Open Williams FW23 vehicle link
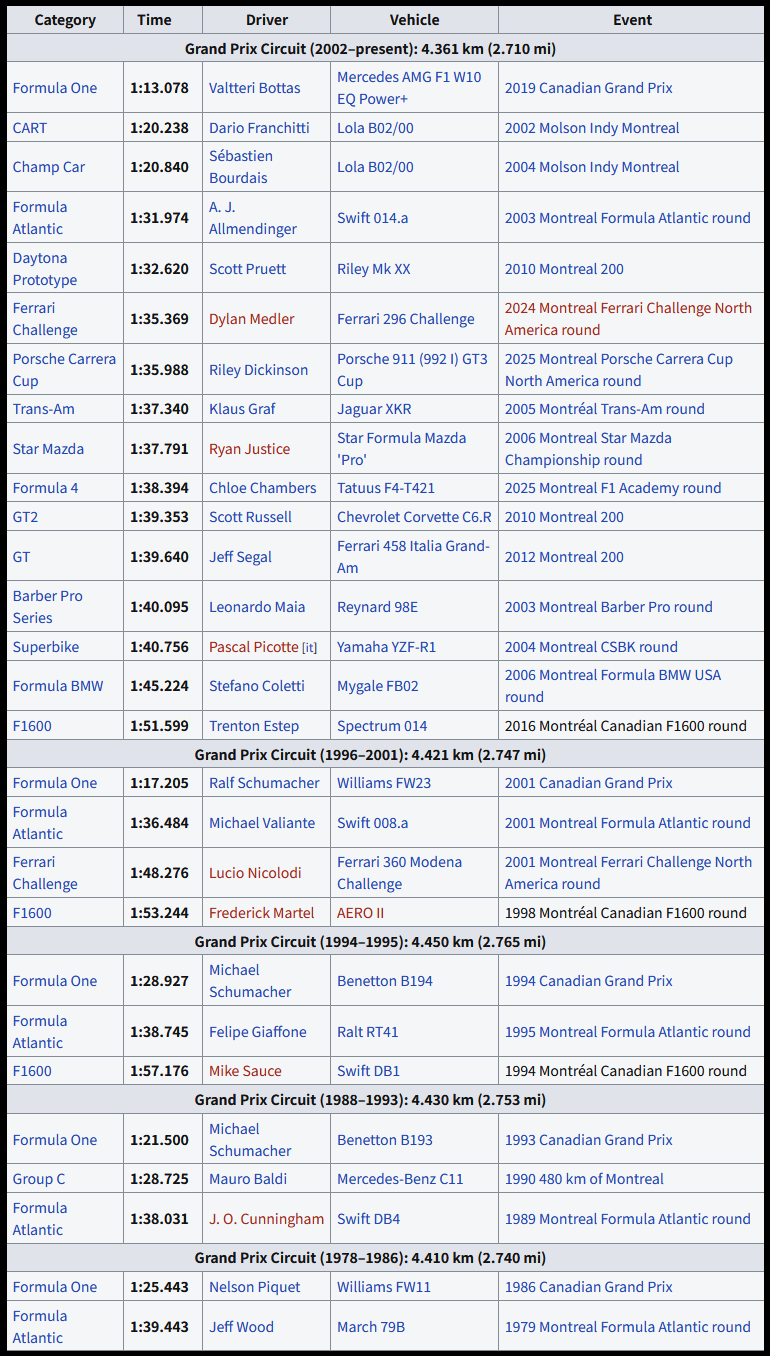The height and width of the screenshot is (1356, 770). coord(384,783)
